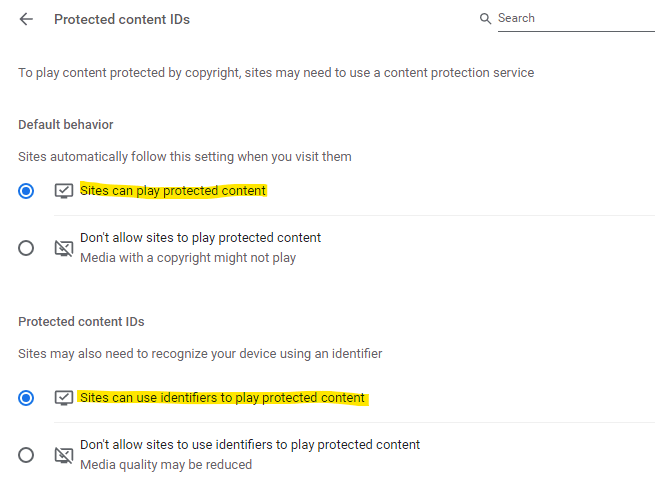Click monitor-check icon beside Sites can play protected content
This screenshot has height=478, width=655.
coord(64,190)
